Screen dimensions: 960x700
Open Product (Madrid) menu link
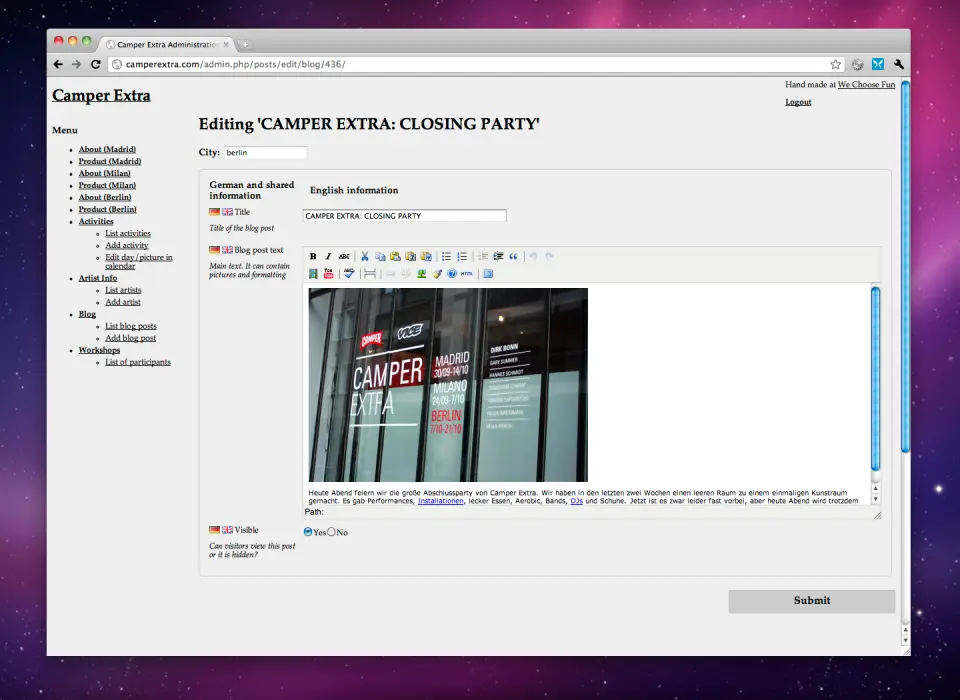[x=110, y=161]
